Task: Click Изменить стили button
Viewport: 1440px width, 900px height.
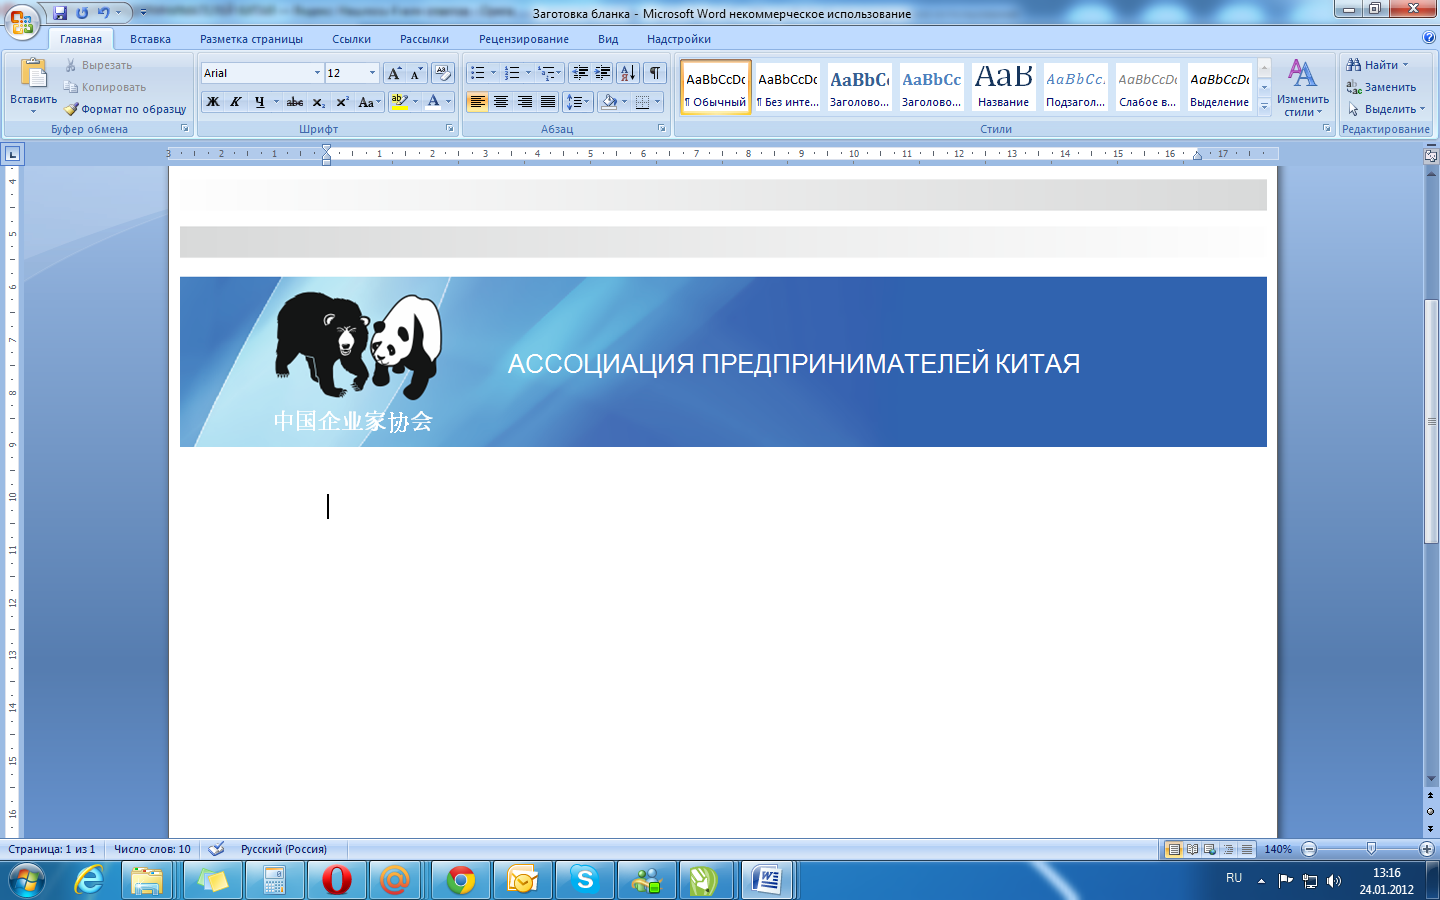Action: point(1302,88)
